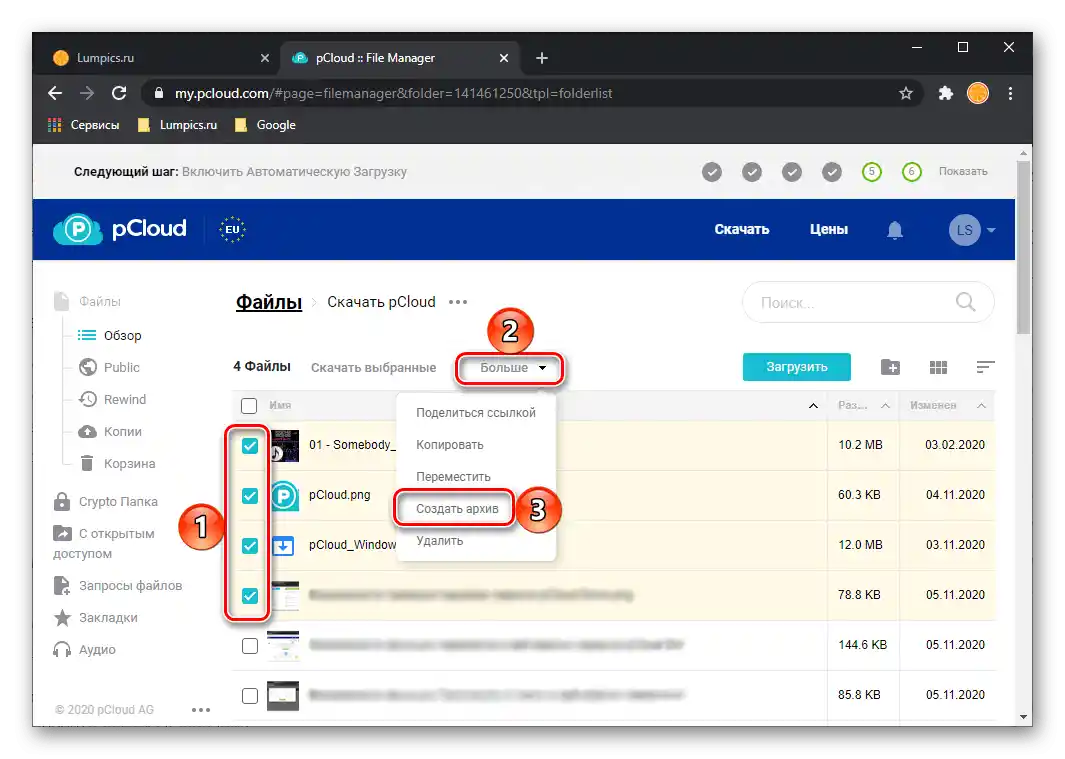Click the new folder icon
1065x759 pixels.
click(x=890, y=368)
